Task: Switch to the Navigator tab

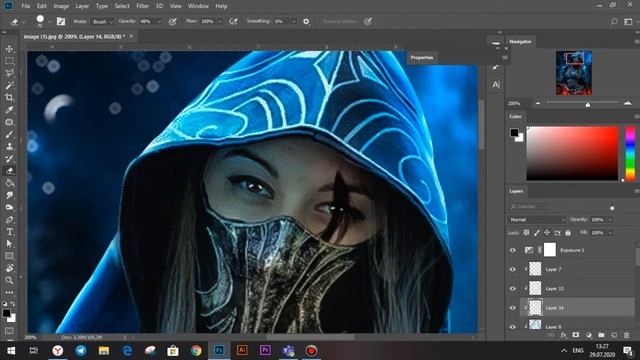Action: tap(520, 41)
